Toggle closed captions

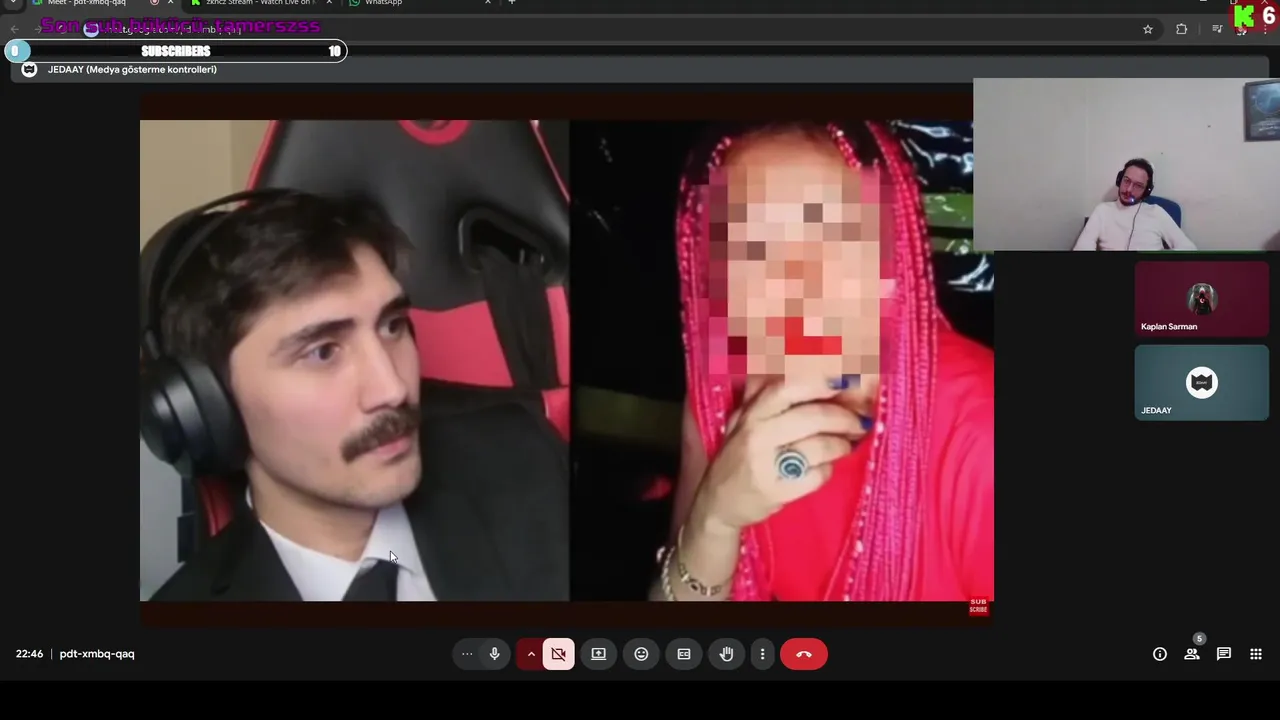(684, 654)
